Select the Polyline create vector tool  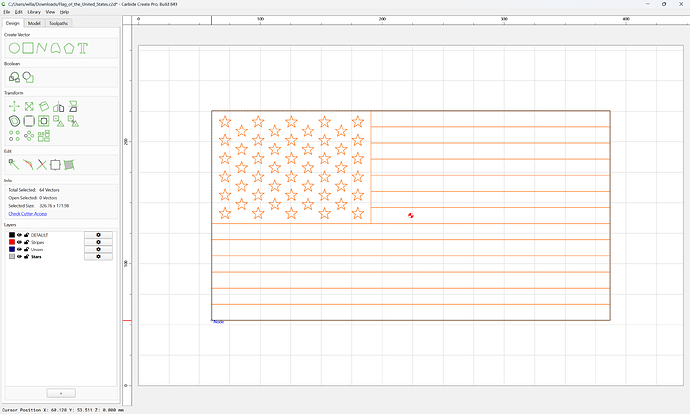(x=41, y=48)
